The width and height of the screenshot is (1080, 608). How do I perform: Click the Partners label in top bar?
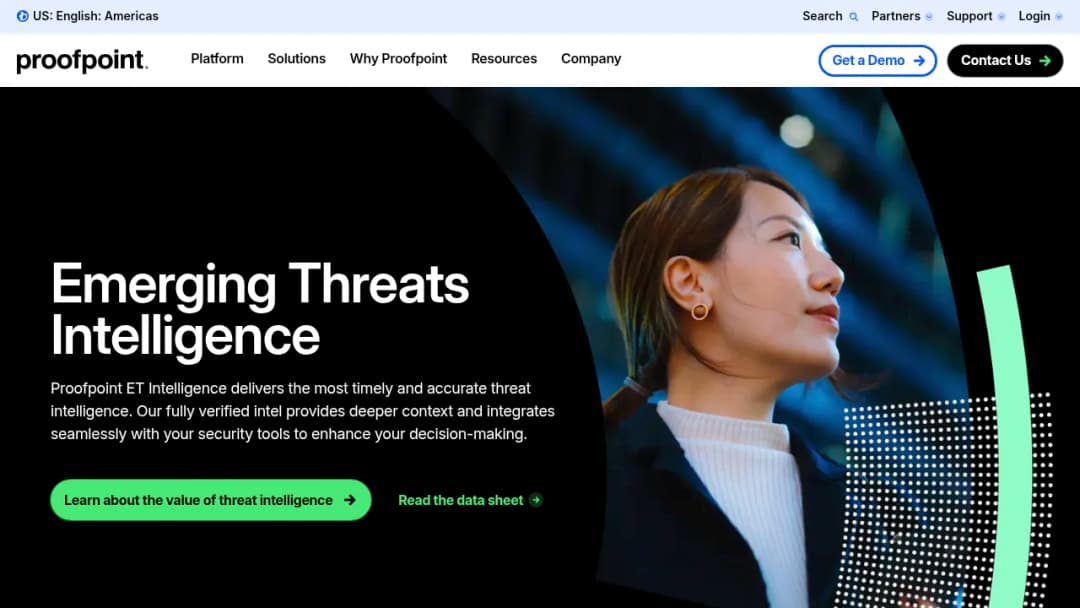pos(895,16)
